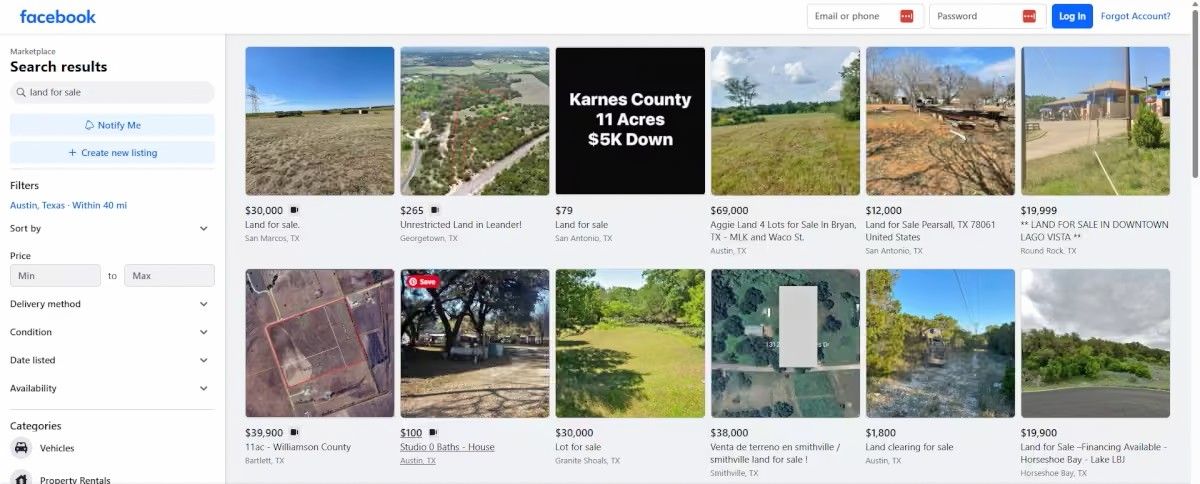
Task: Expand the Sort by filter
Action: pyautogui.click(x=203, y=228)
